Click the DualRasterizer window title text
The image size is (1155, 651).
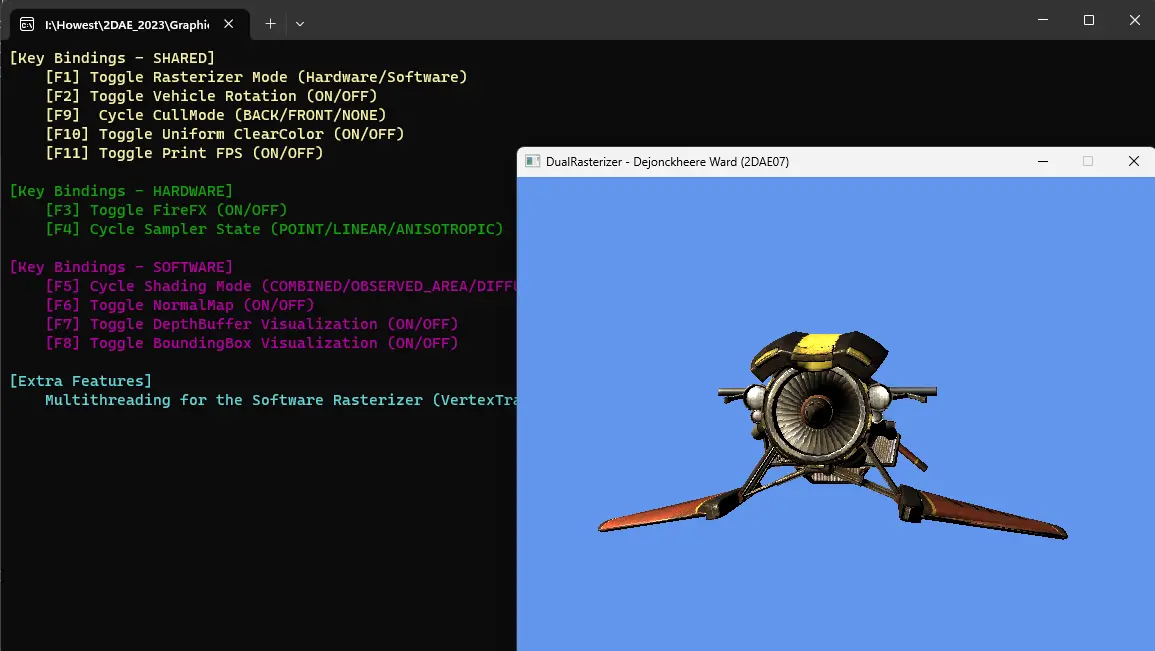tap(667, 161)
